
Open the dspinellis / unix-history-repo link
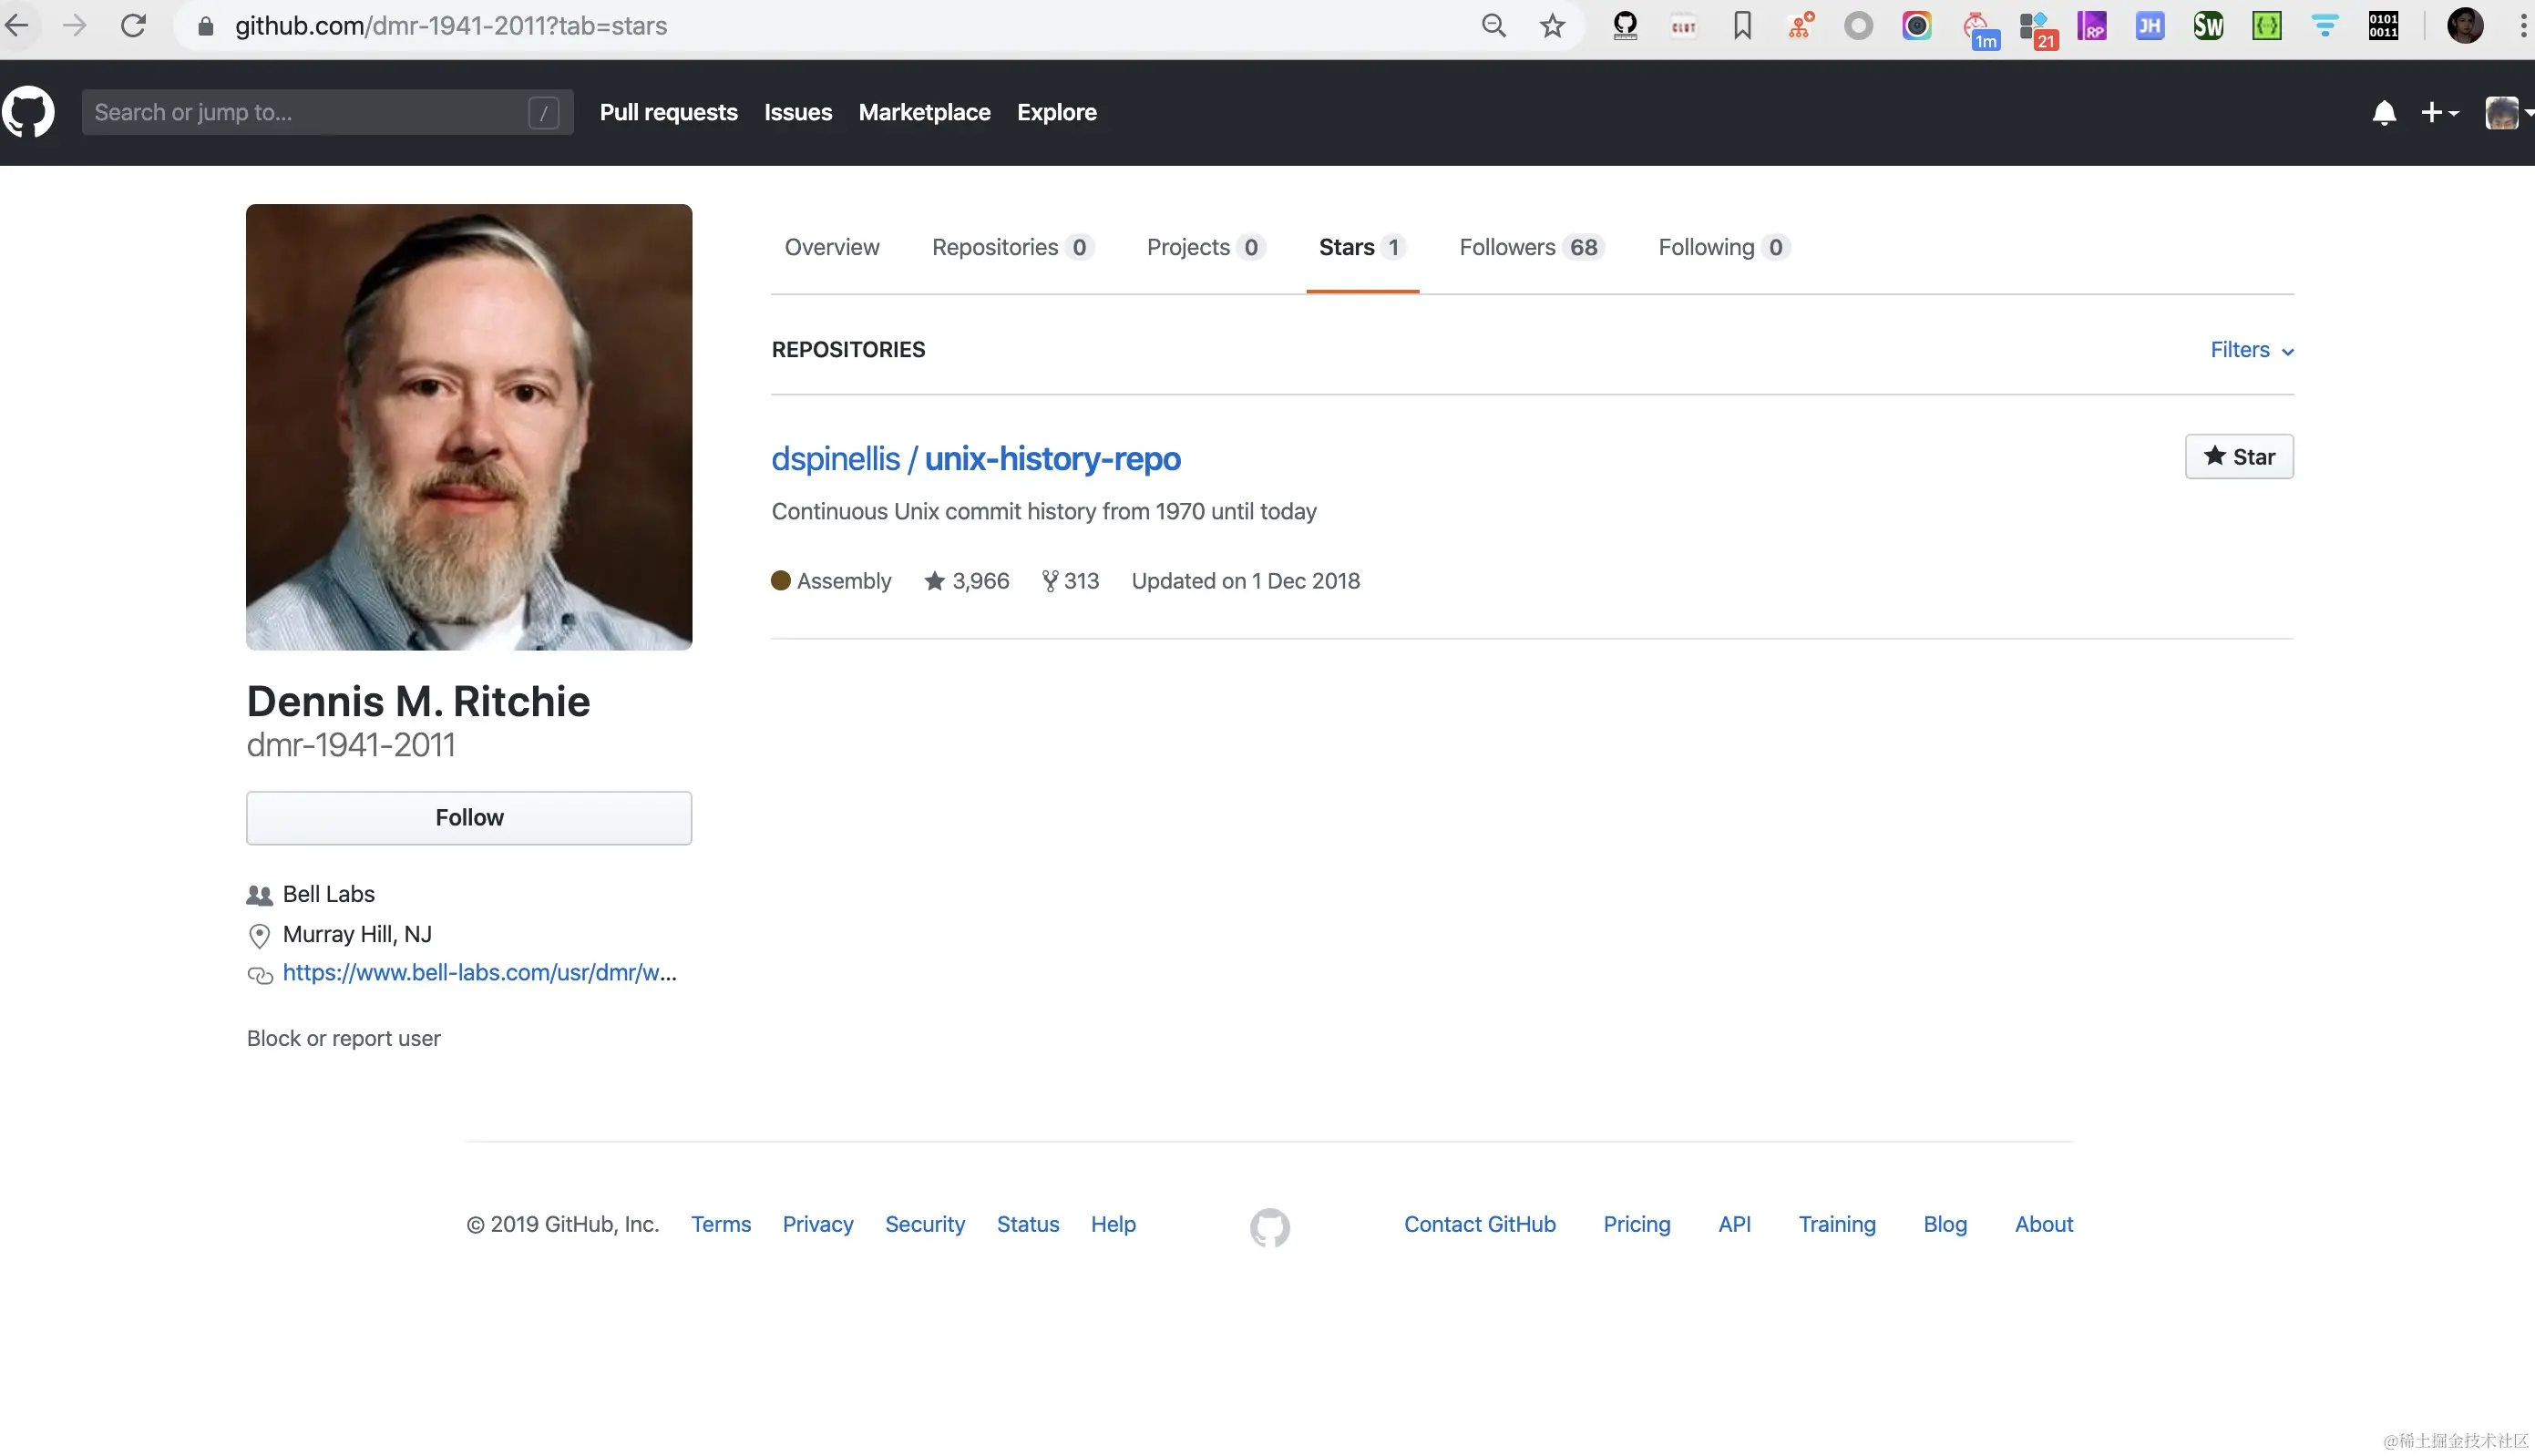click(x=975, y=459)
